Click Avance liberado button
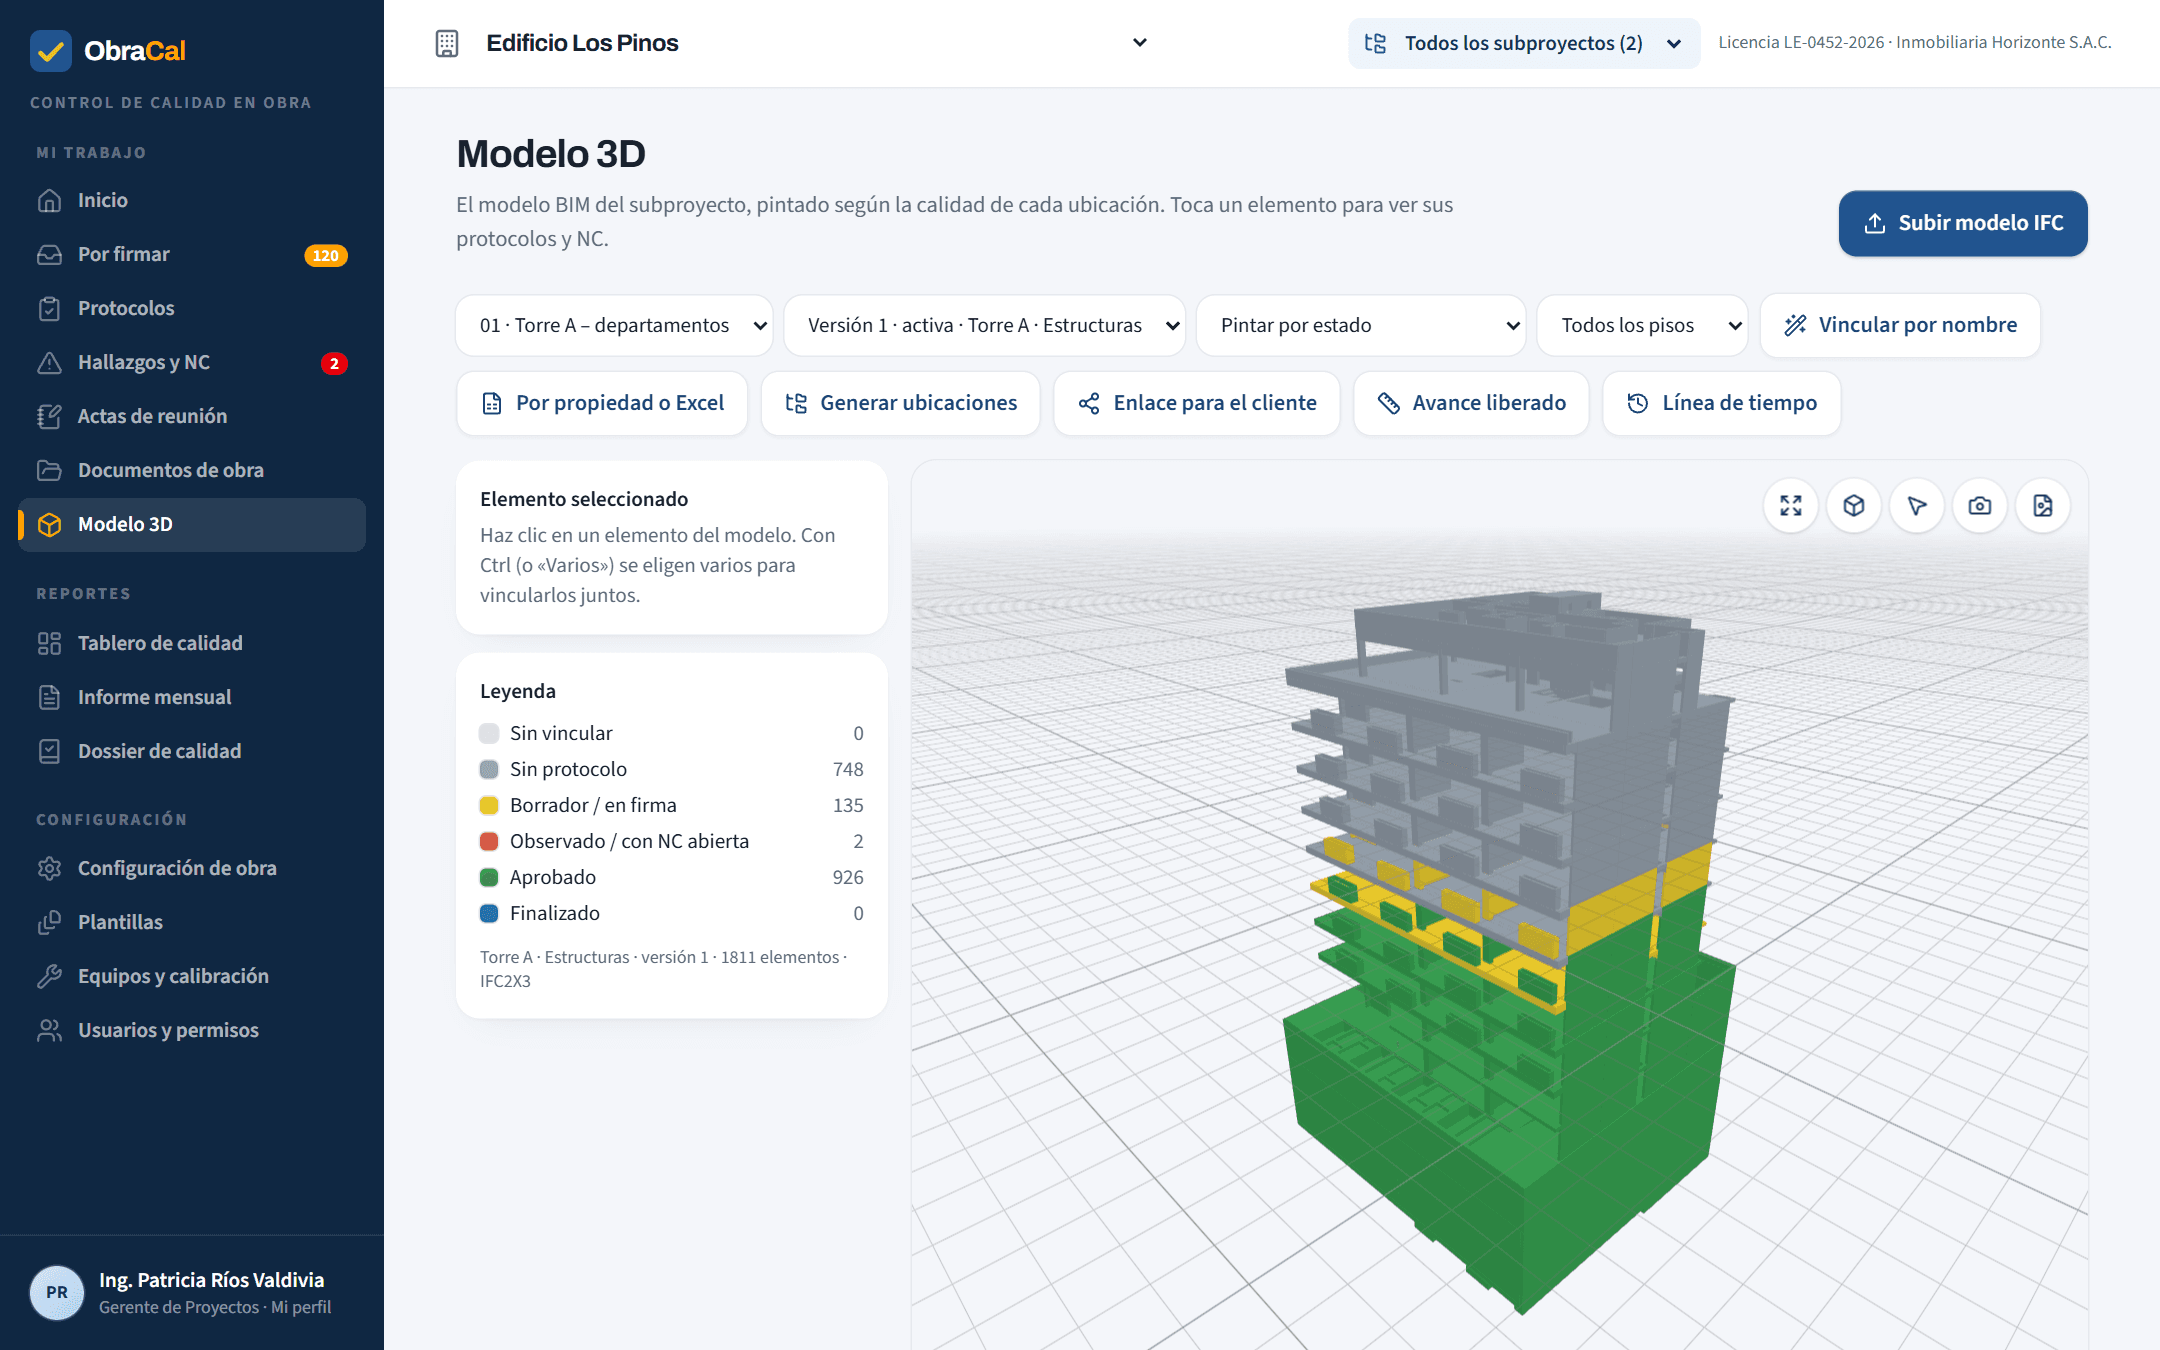Image resolution: width=2160 pixels, height=1350 pixels. [x=1471, y=403]
